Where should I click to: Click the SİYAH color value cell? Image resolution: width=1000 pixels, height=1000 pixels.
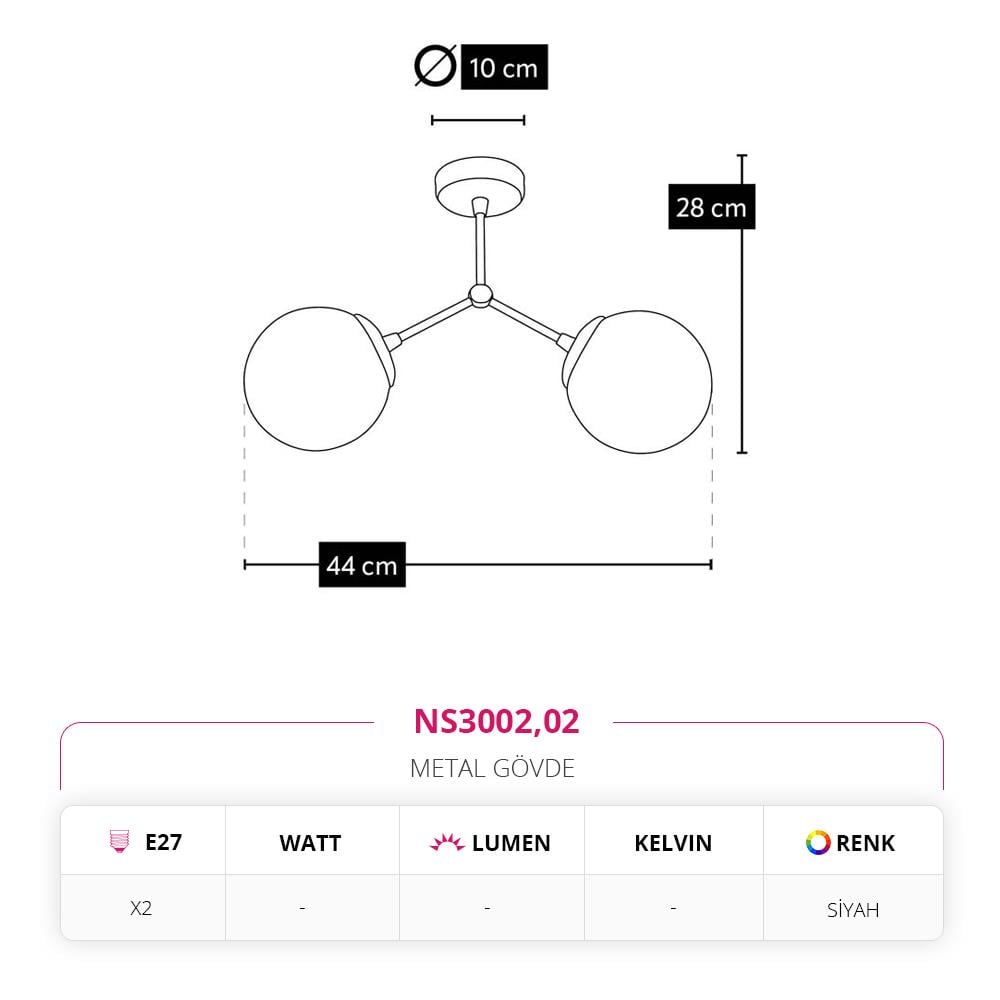(x=853, y=909)
